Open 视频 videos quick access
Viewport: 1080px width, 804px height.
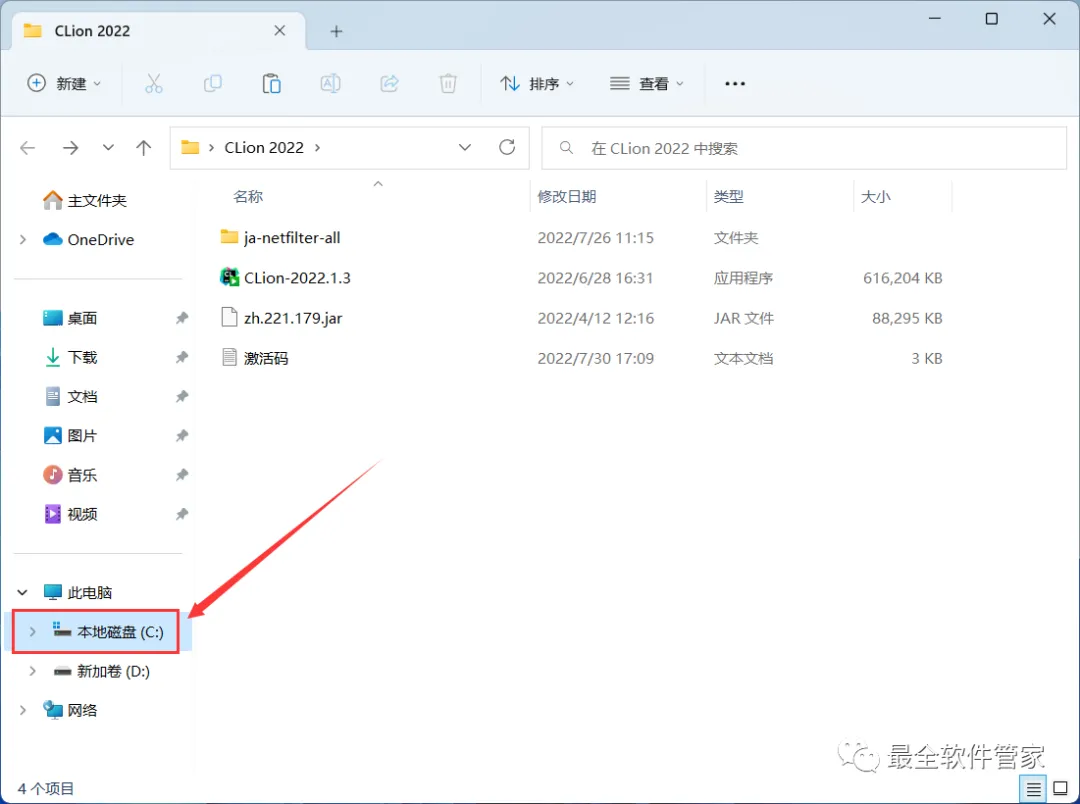point(70,515)
